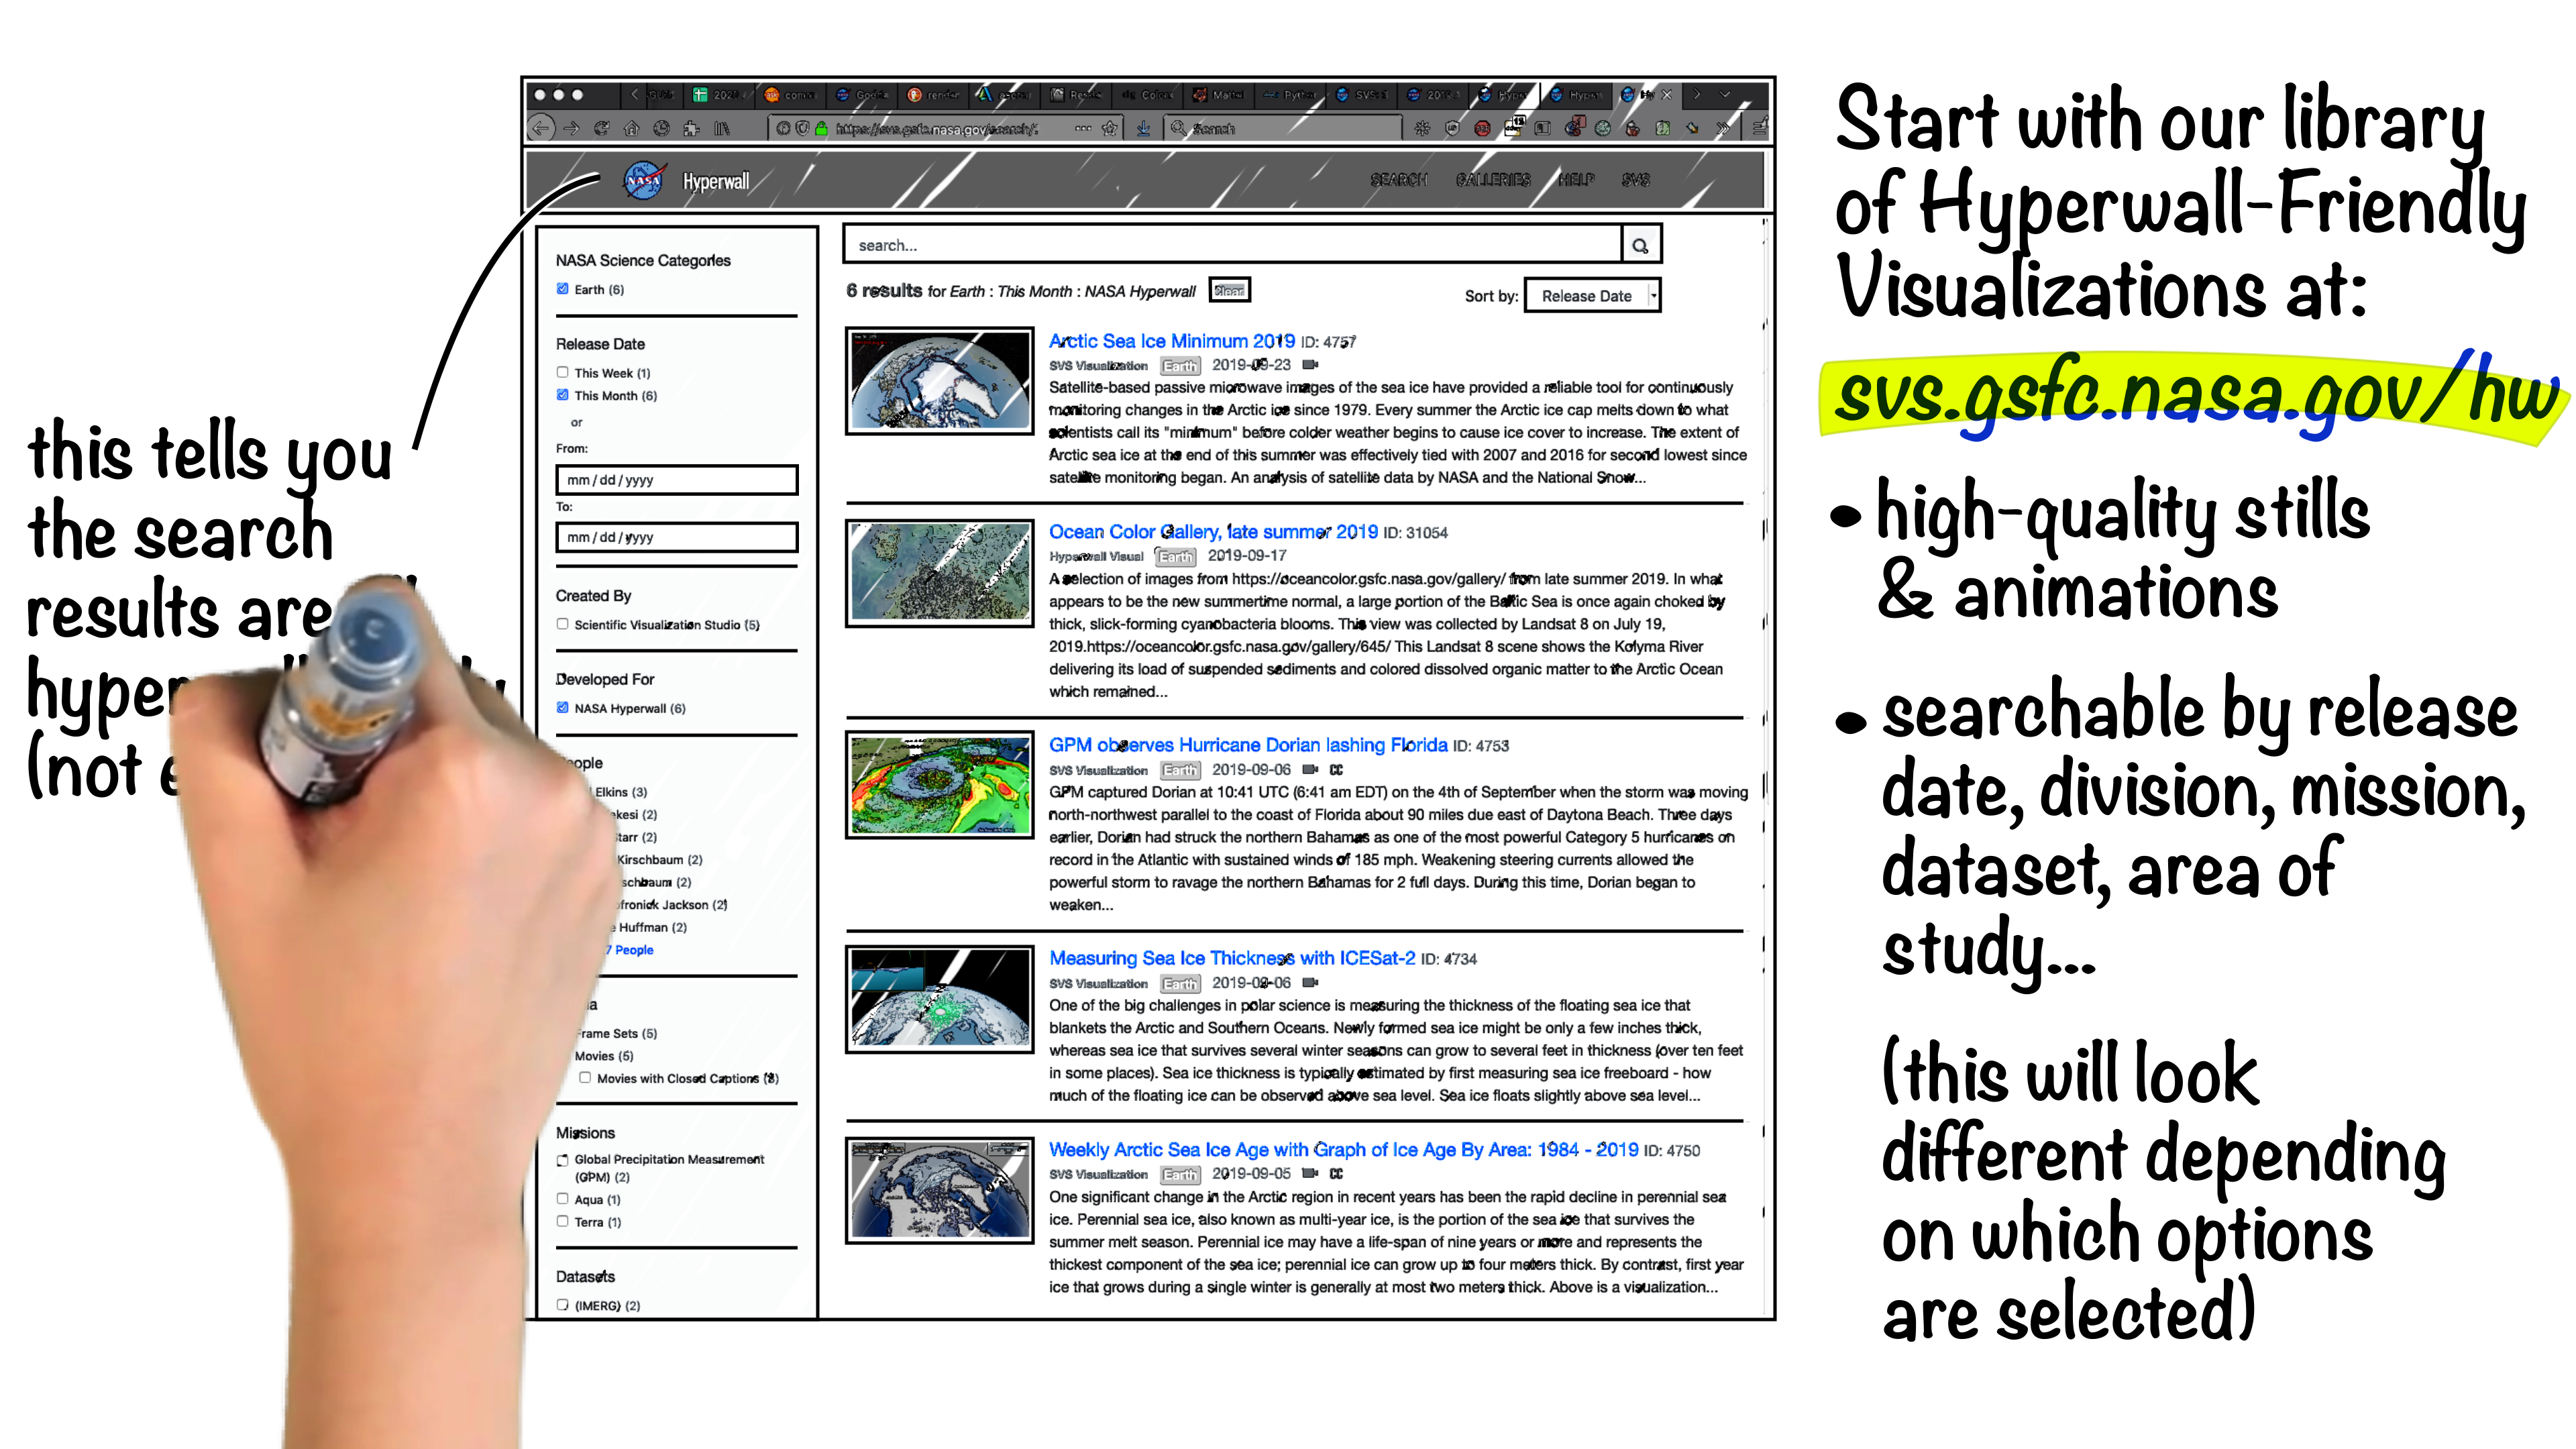Open the library bookshelf icon
Image resolution: width=2576 pixels, height=1449 pixels.
[721, 128]
